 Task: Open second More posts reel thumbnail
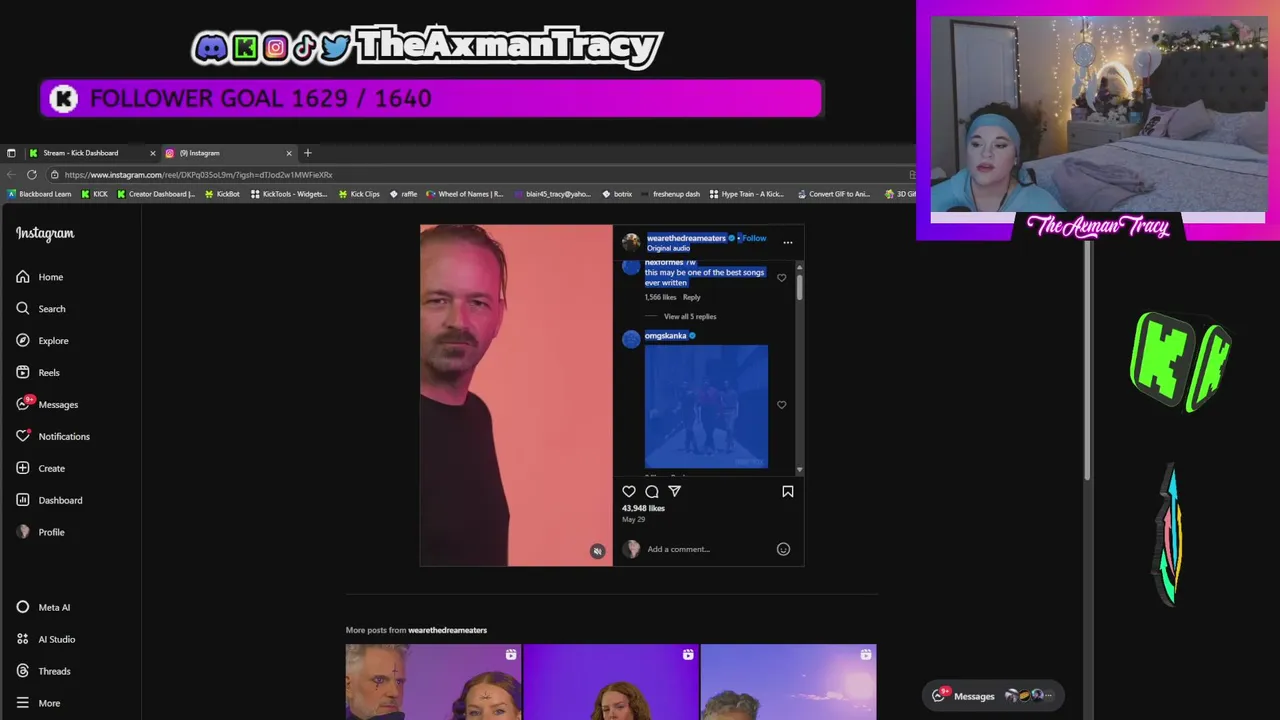(611, 682)
